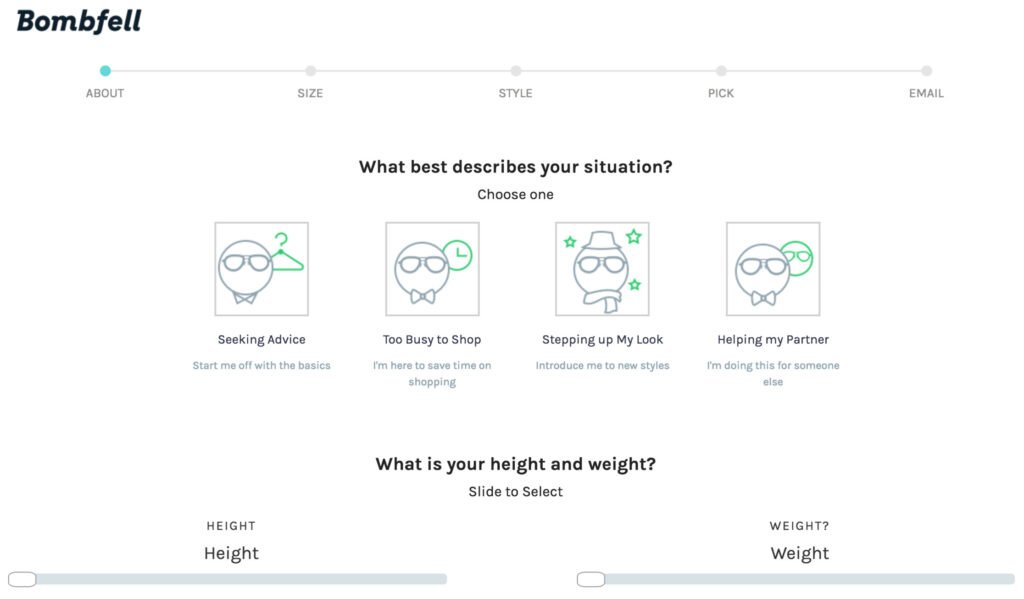
Task: Go to the STYLE step label
Action: [x=515, y=93]
